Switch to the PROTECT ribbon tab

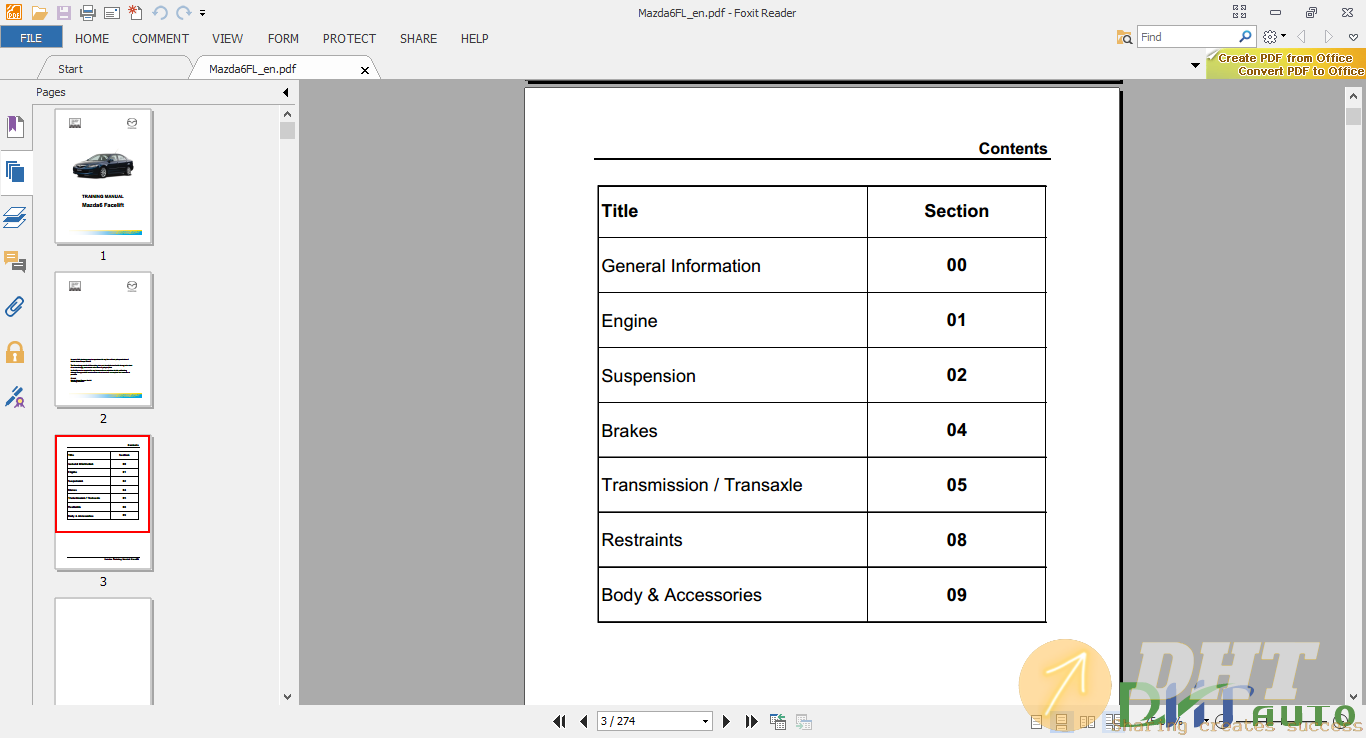tap(349, 38)
